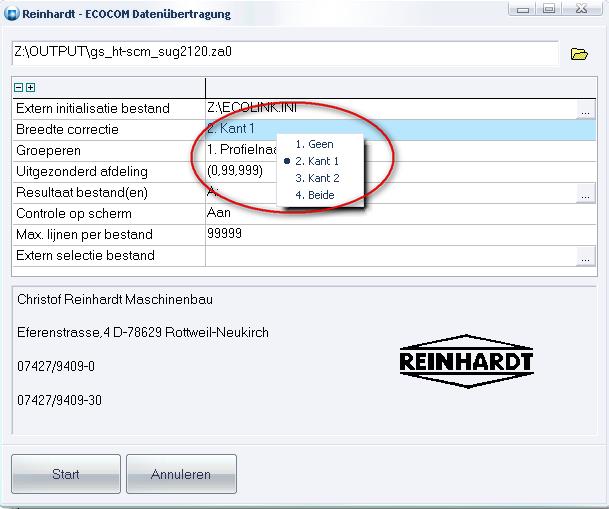Click the Uitgezonderd afdeling value (0,99,999)
Image resolution: width=609 pixels, height=509 pixels.
pyautogui.click(x=400, y=172)
